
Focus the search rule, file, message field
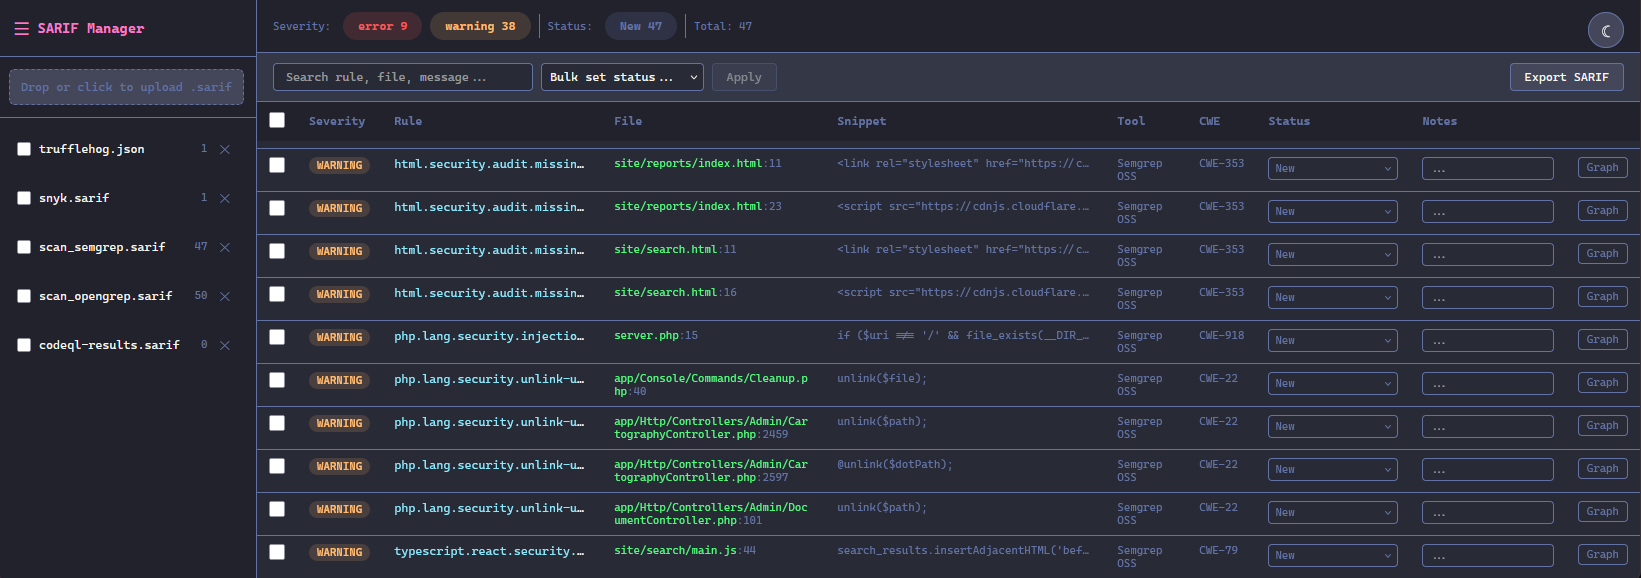tap(402, 77)
